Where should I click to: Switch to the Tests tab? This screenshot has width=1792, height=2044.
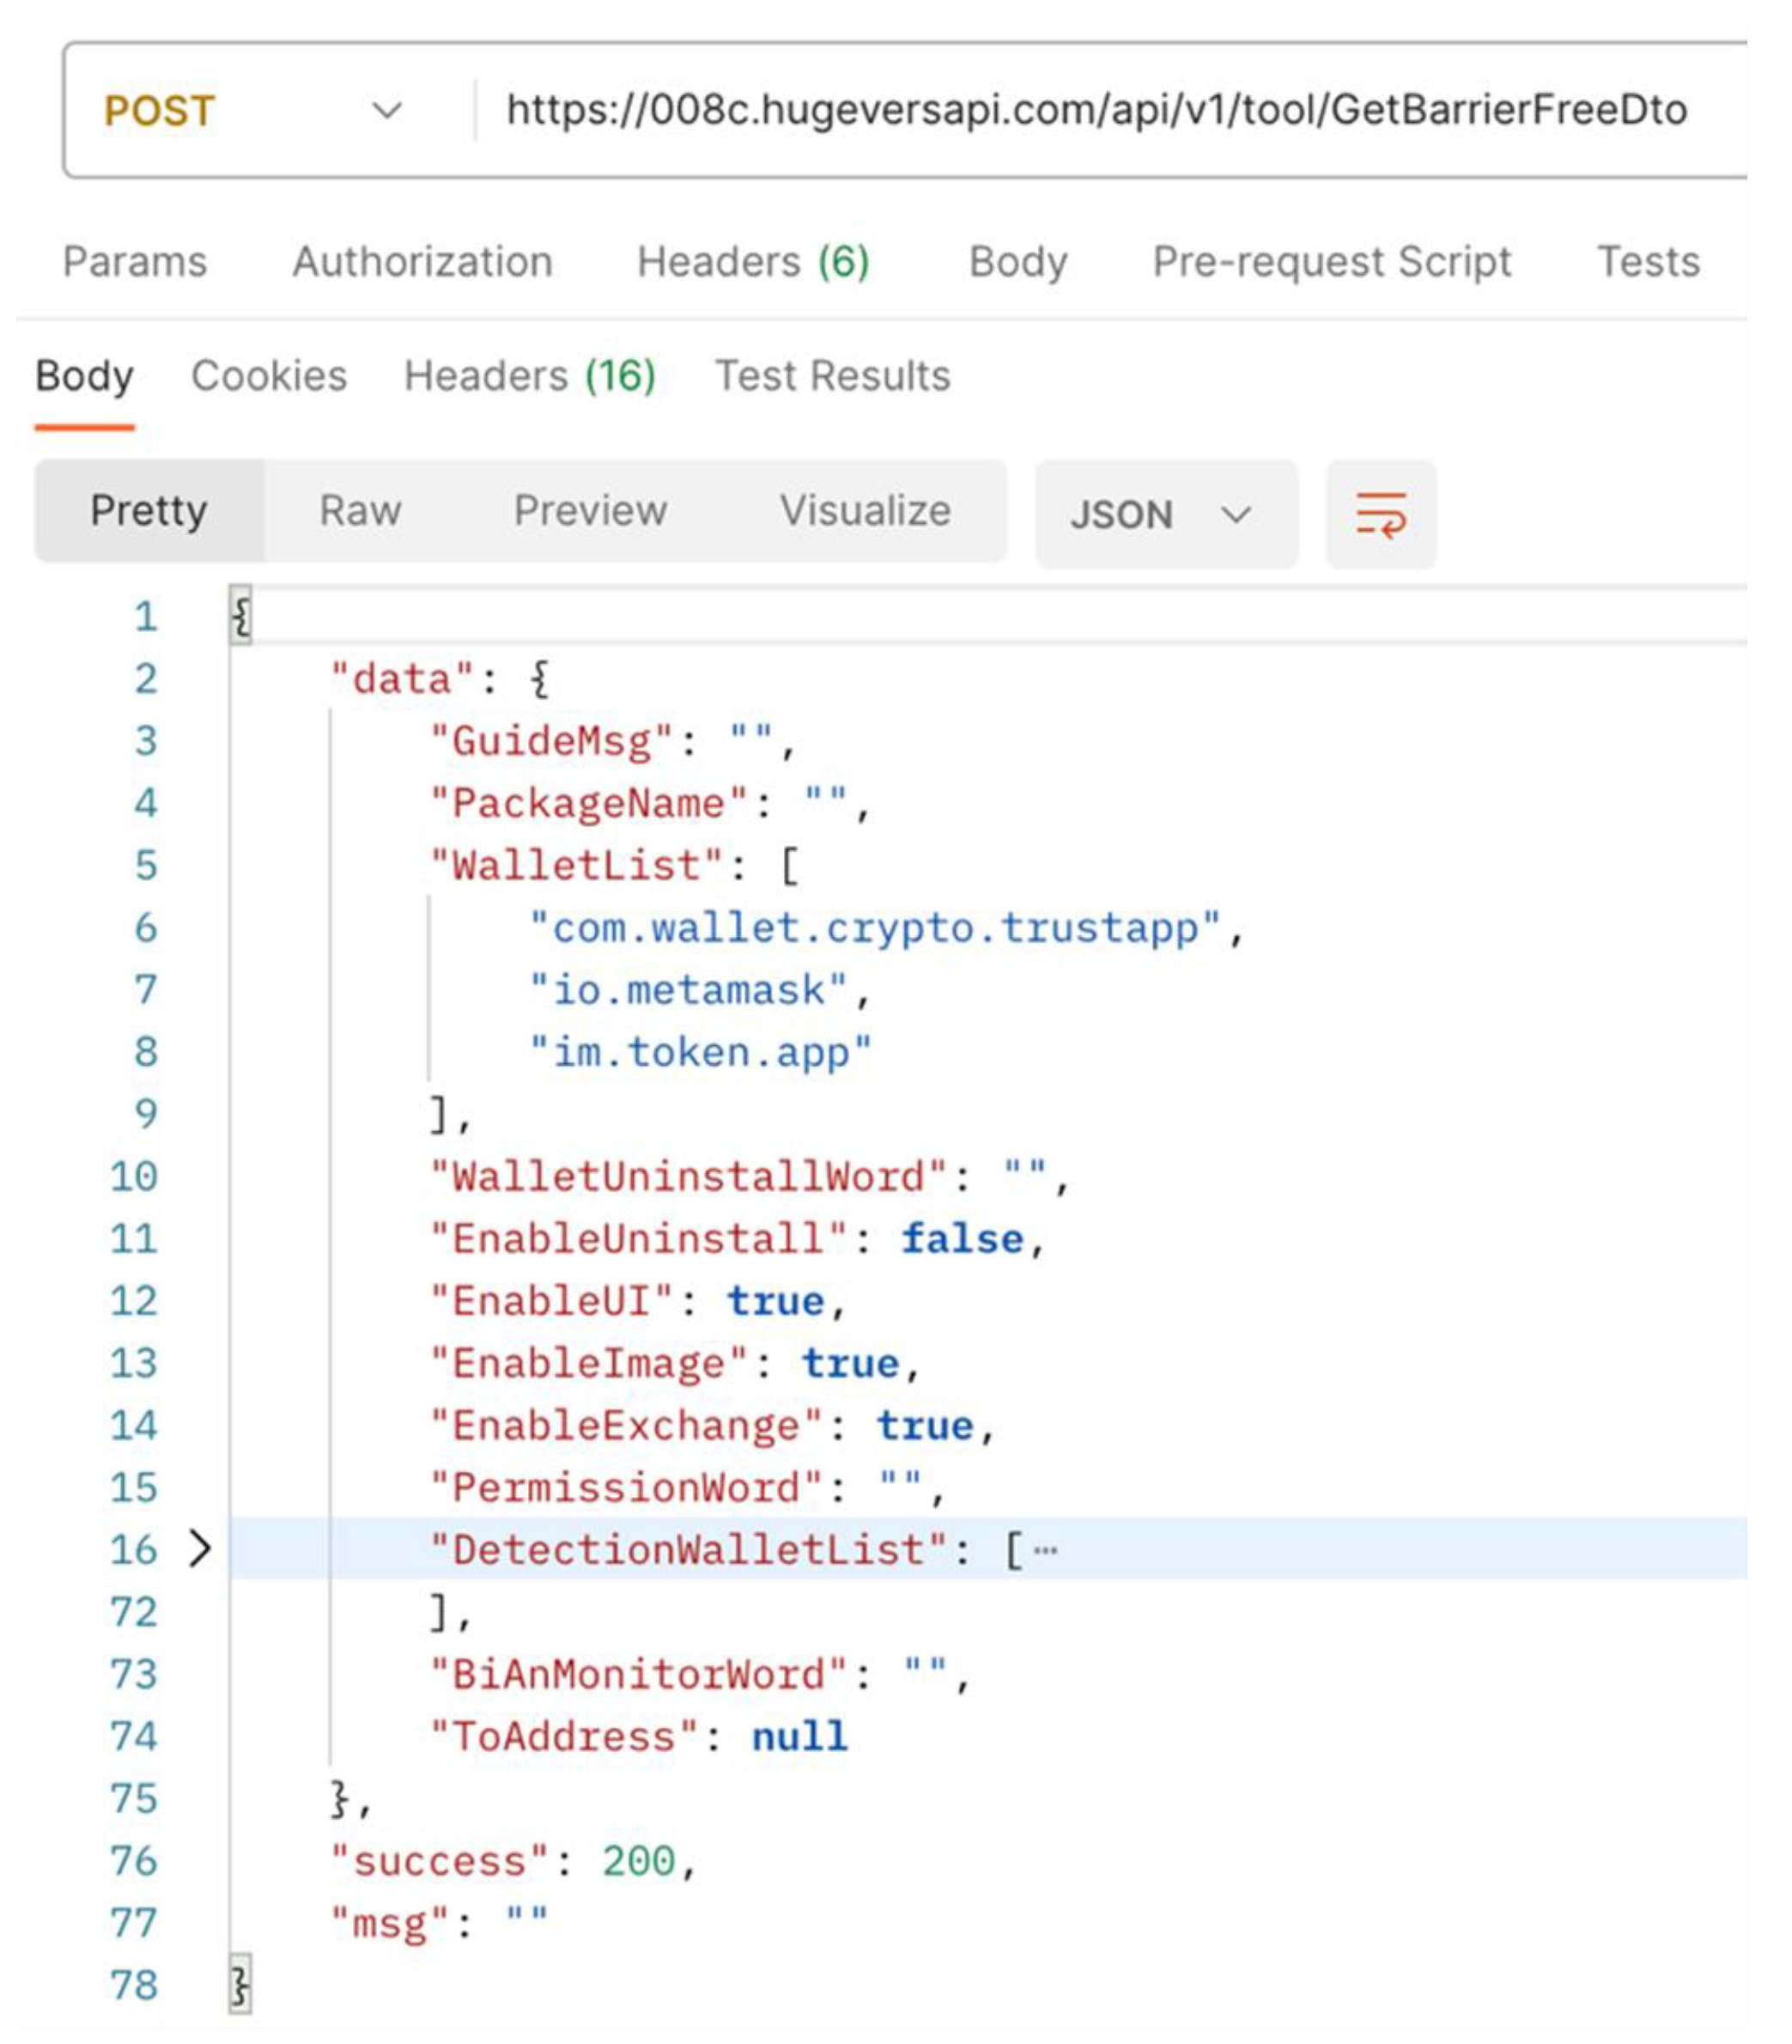tap(1648, 262)
